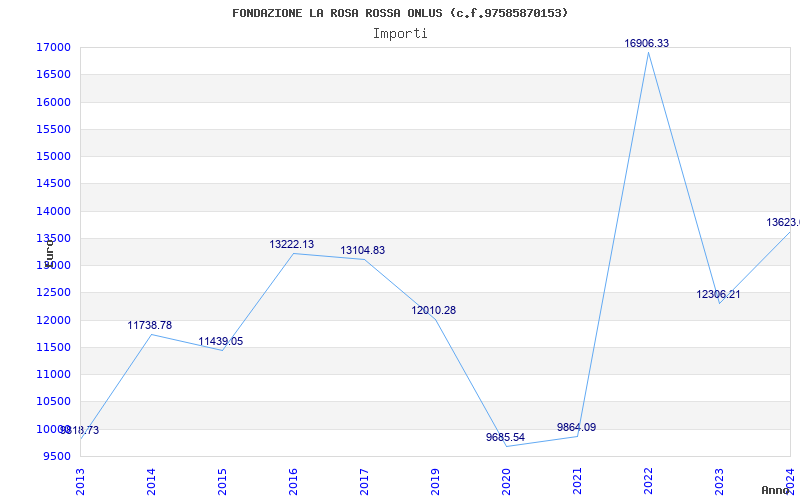Viewport: 800px width, 500px height.
Task: Click x-axis year 2020
Action: click(506, 481)
